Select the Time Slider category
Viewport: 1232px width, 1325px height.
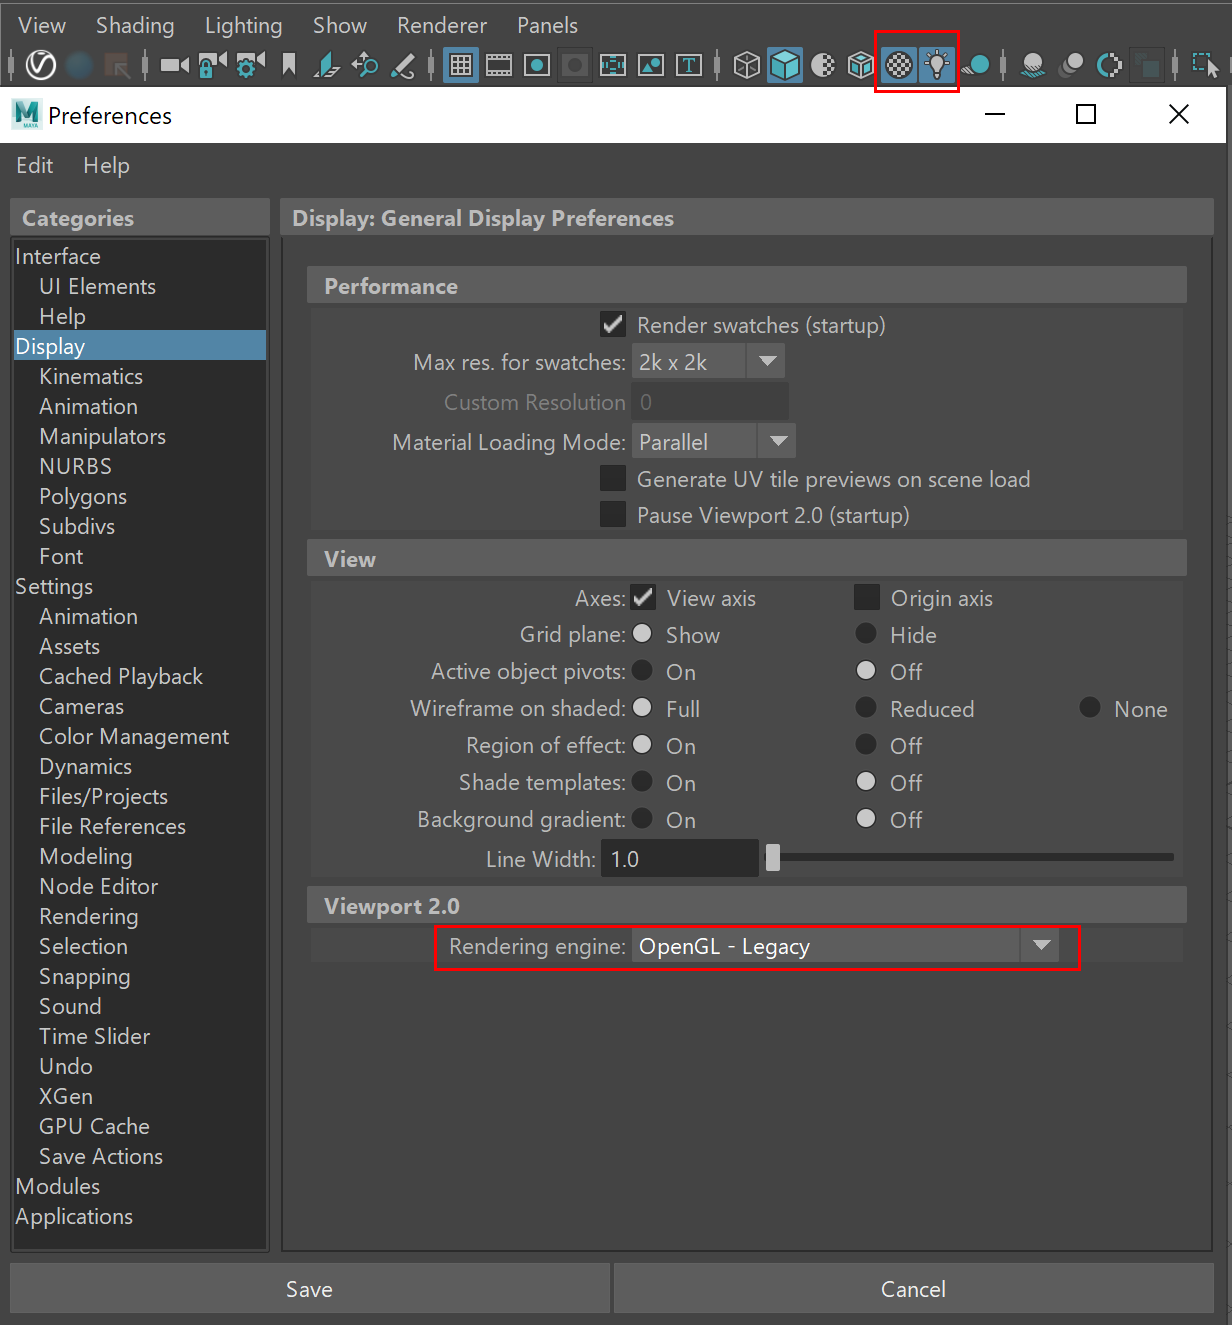pos(140,1036)
